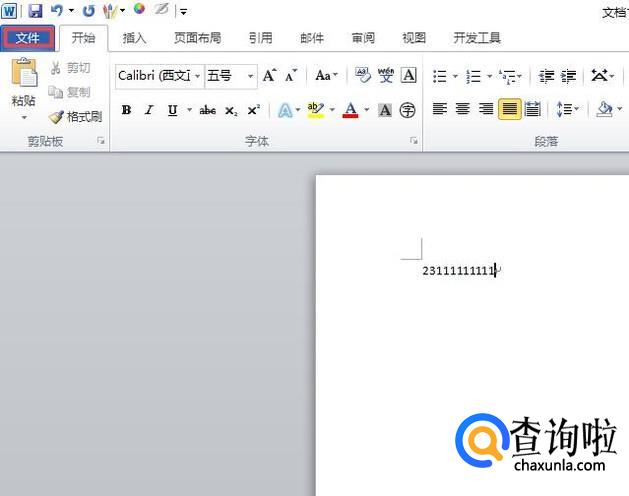This screenshot has height=496, width=629.
Task: Click the Word application icon
Action: (x=9, y=10)
